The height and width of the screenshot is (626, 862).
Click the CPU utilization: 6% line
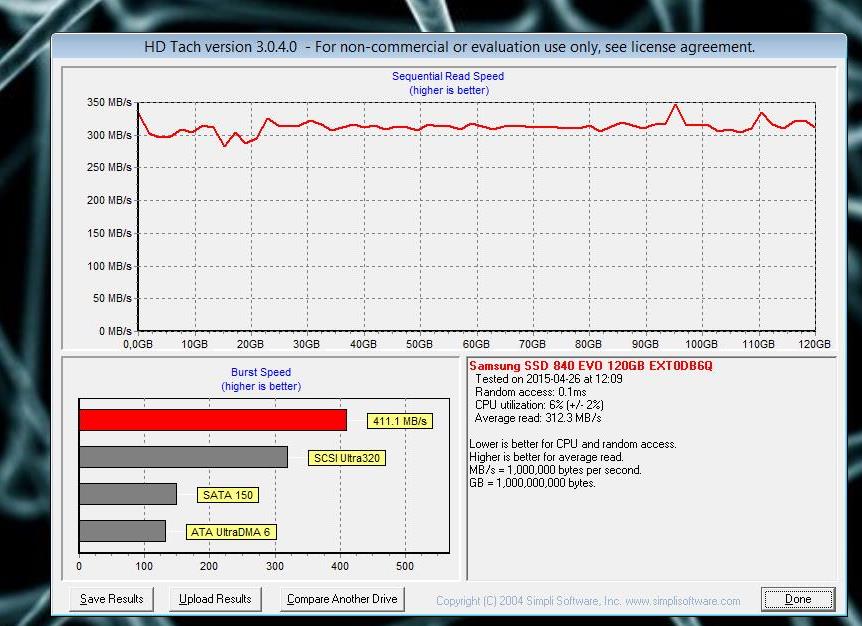[x=539, y=405]
